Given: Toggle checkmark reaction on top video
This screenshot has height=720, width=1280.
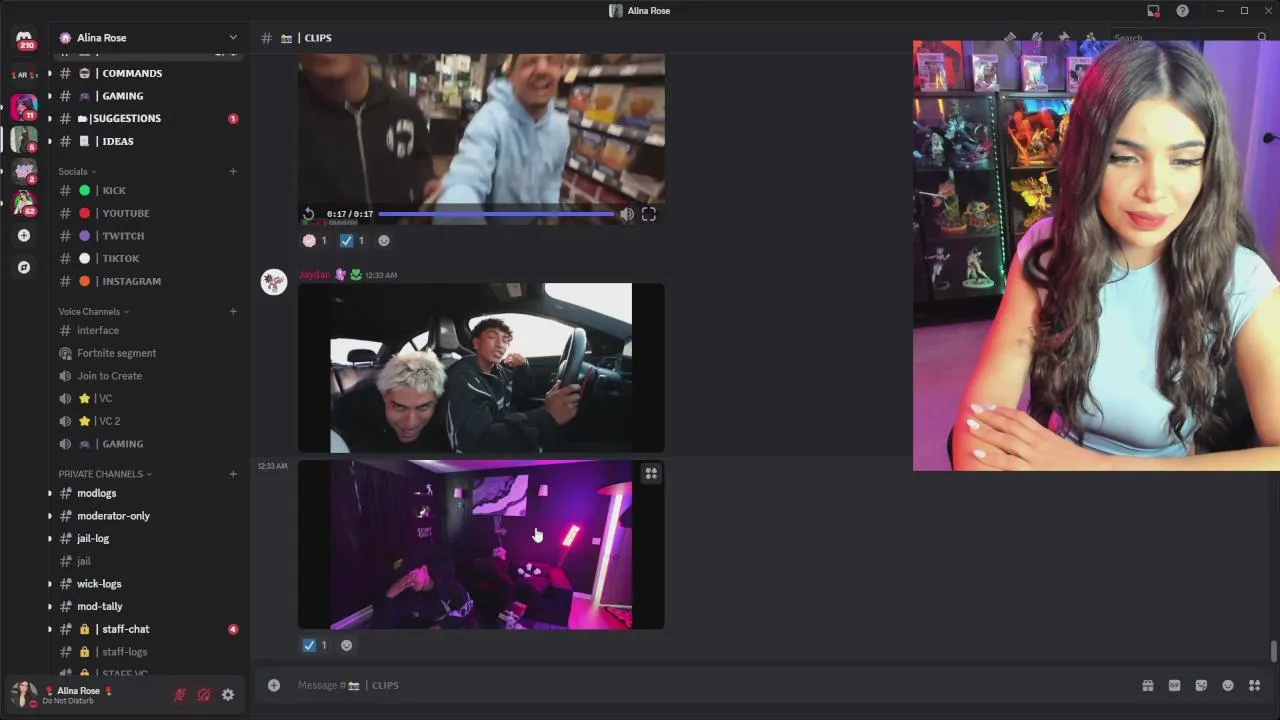Looking at the screenshot, I should (352, 240).
